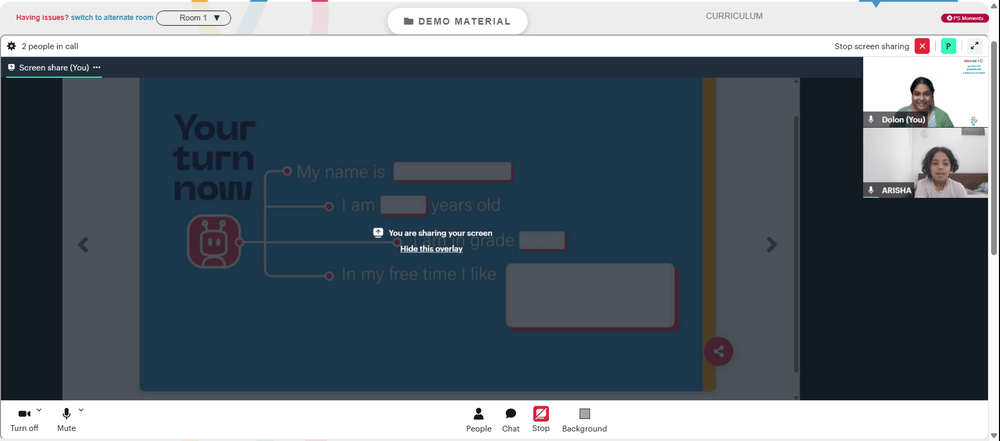
Task: Expand call to fullscreen
Action: pyautogui.click(x=974, y=46)
